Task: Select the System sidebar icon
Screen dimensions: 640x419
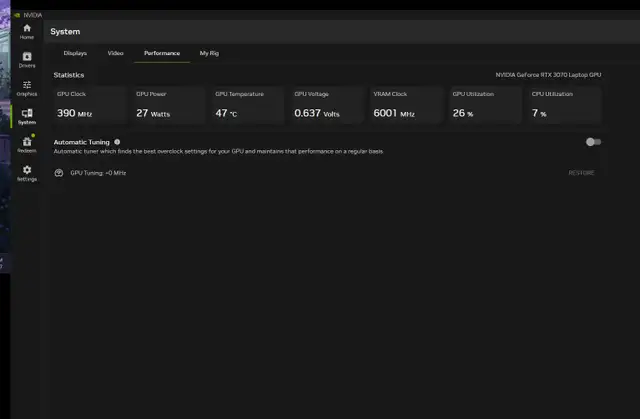Action: pyautogui.click(x=27, y=117)
